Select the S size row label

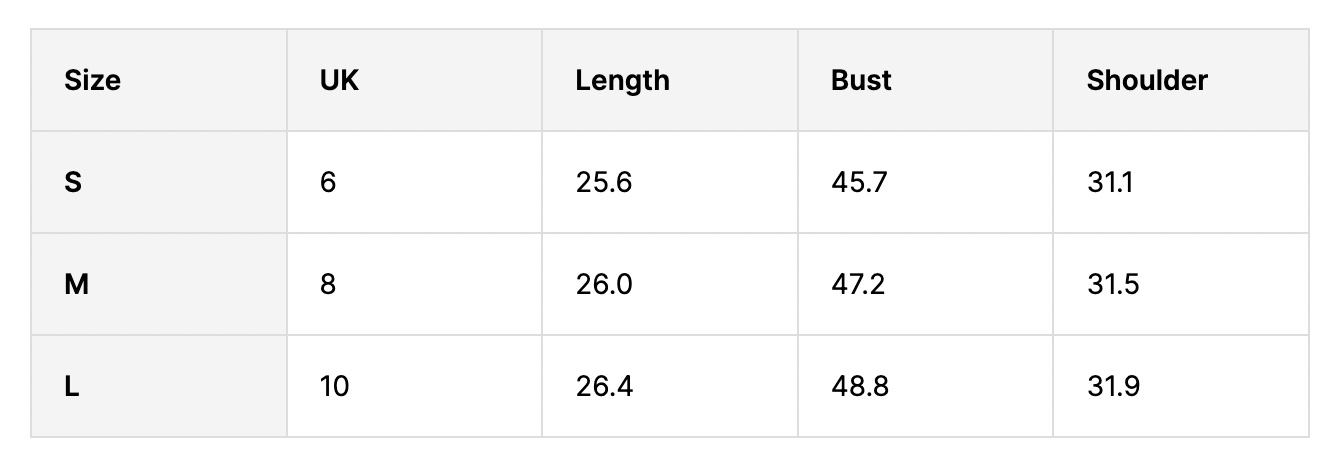pyautogui.click(x=73, y=183)
